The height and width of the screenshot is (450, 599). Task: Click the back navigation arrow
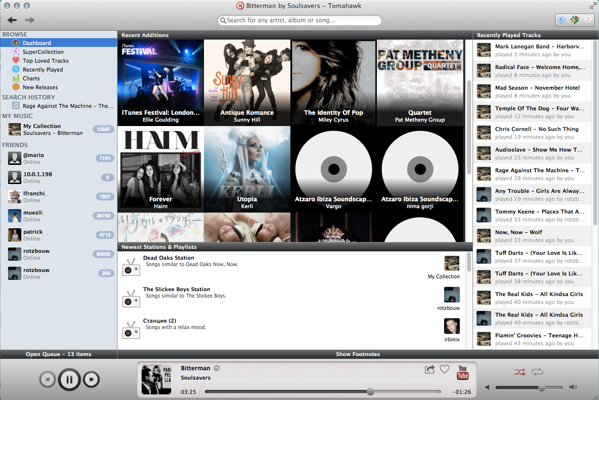(x=12, y=20)
